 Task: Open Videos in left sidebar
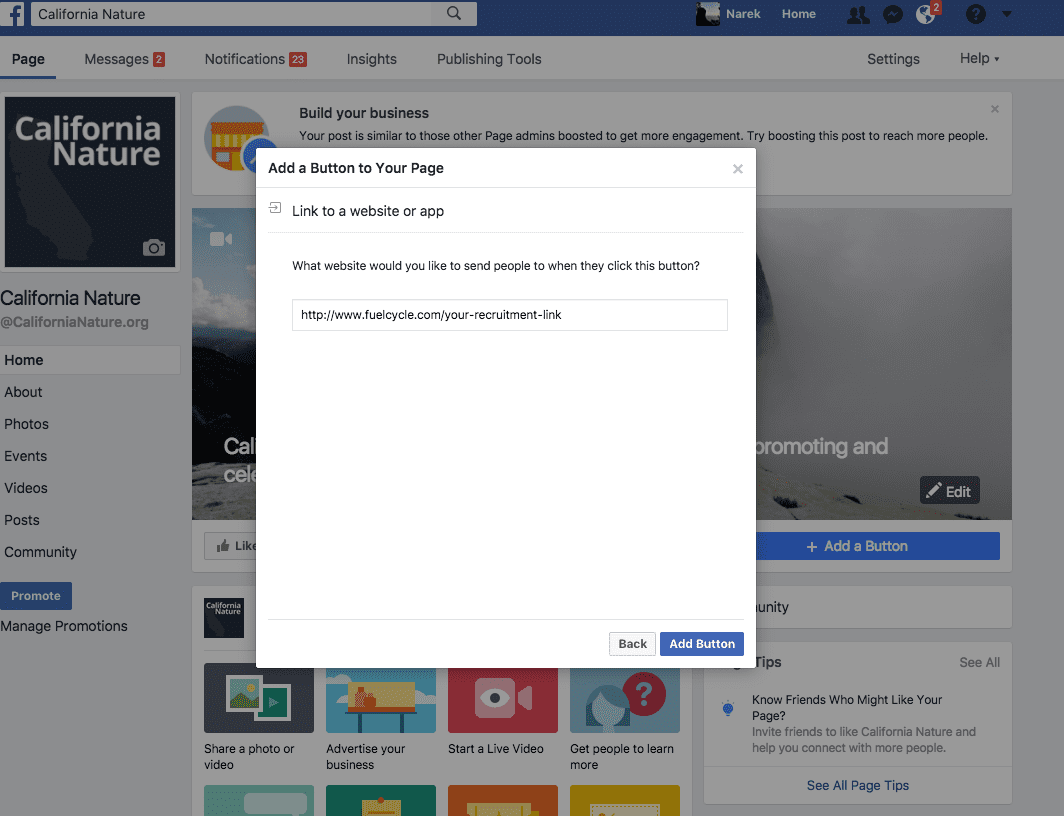[x=26, y=488]
